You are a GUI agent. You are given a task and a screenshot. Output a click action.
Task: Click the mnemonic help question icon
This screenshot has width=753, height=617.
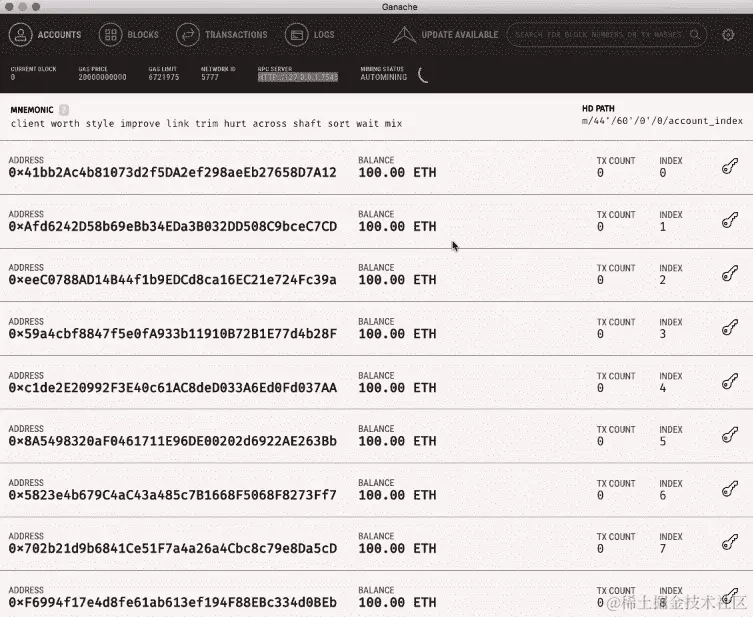[x=63, y=110]
